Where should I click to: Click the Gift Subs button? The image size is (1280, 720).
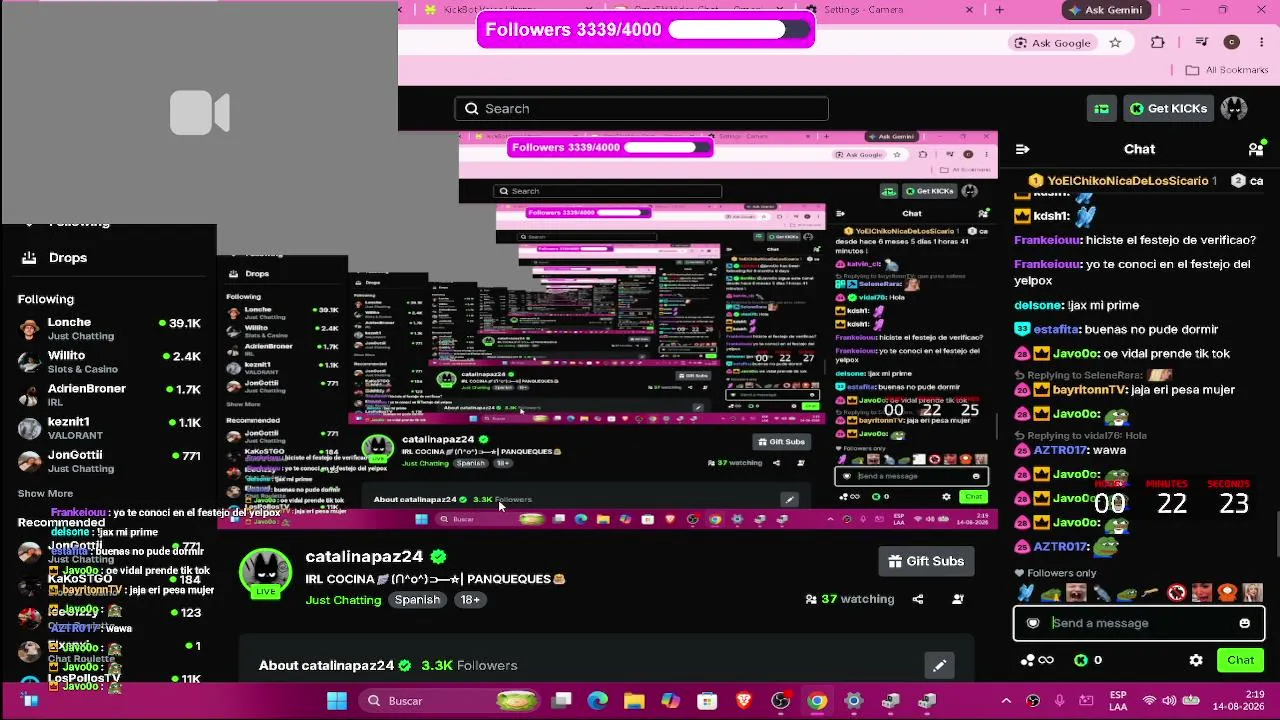(926, 561)
